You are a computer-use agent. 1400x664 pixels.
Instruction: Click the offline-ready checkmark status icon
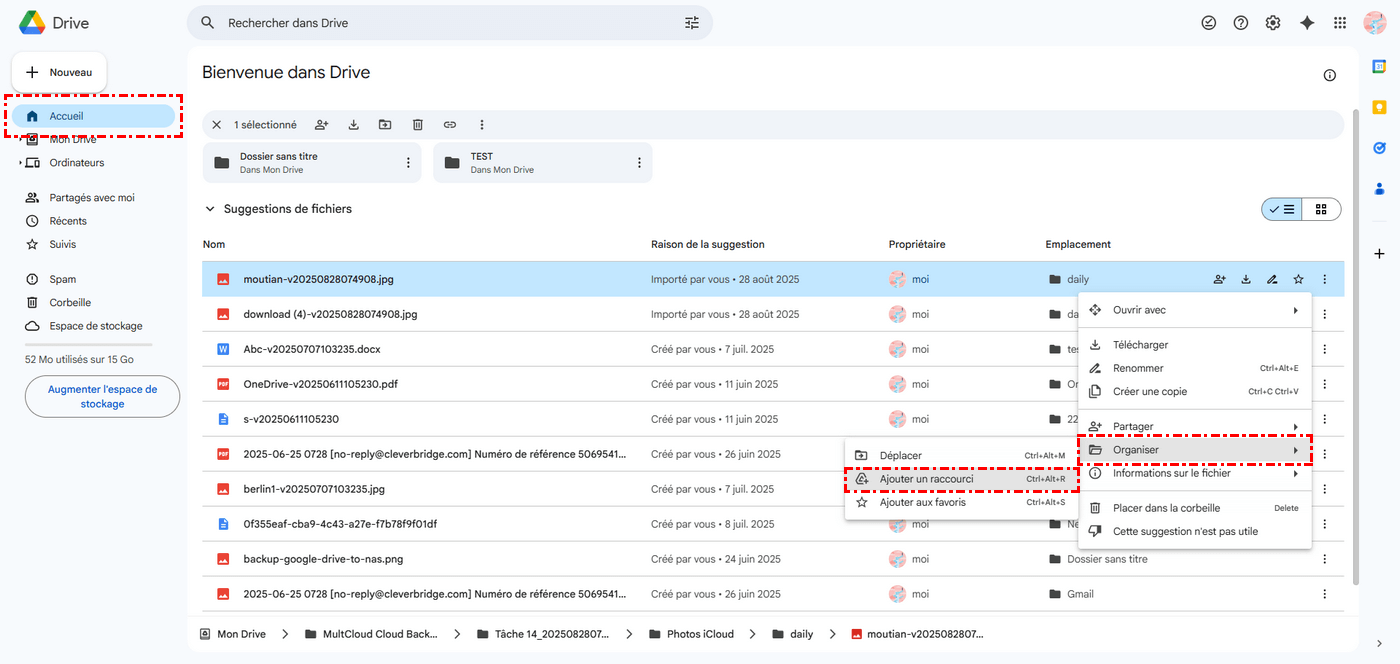pos(1208,23)
